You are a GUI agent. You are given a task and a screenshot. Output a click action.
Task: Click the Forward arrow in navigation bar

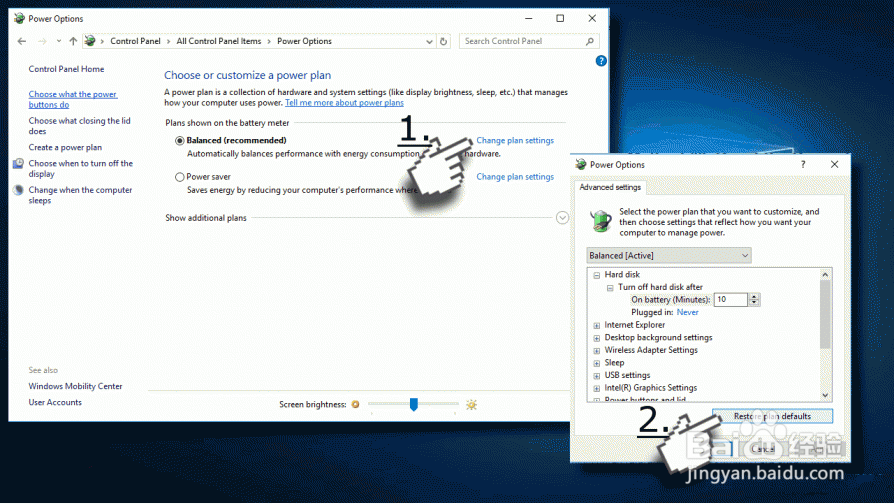pos(42,41)
